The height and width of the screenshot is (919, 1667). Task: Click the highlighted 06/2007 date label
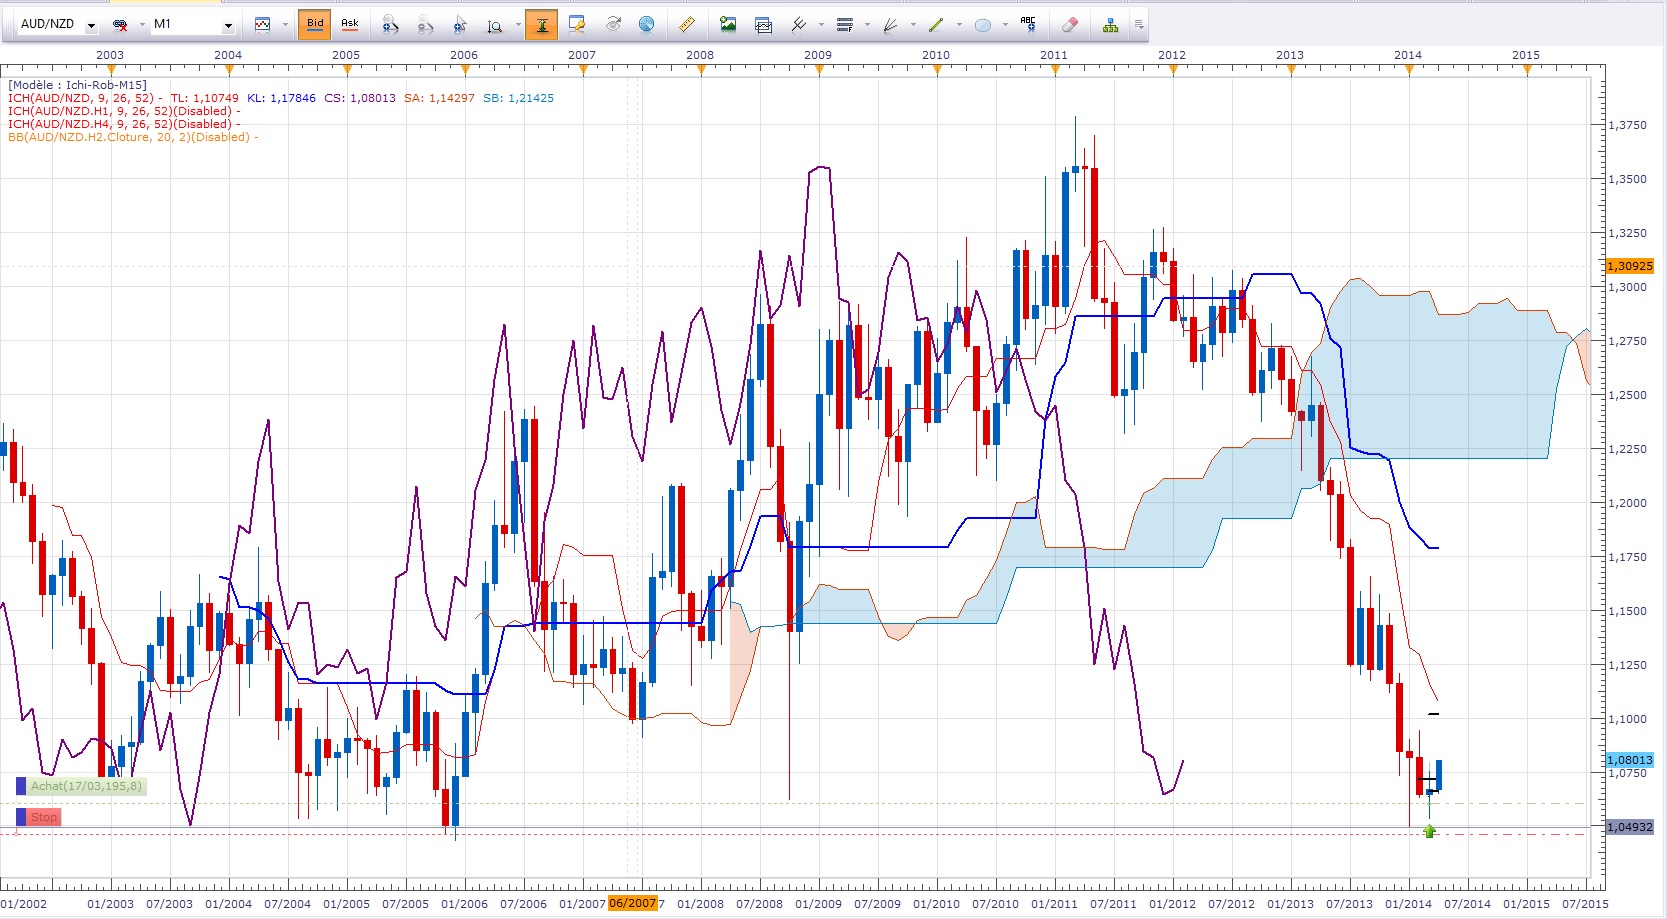pyautogui.click(x=632, y=903)
